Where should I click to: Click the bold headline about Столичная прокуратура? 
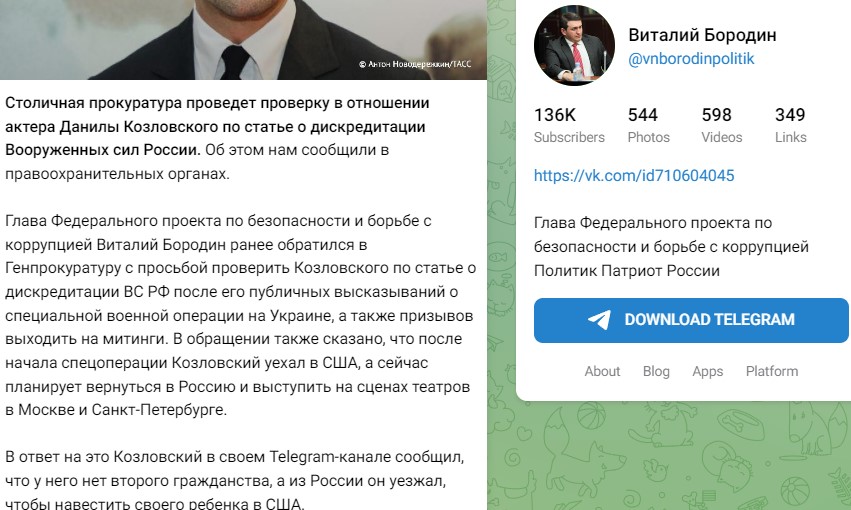coord(217,126)
